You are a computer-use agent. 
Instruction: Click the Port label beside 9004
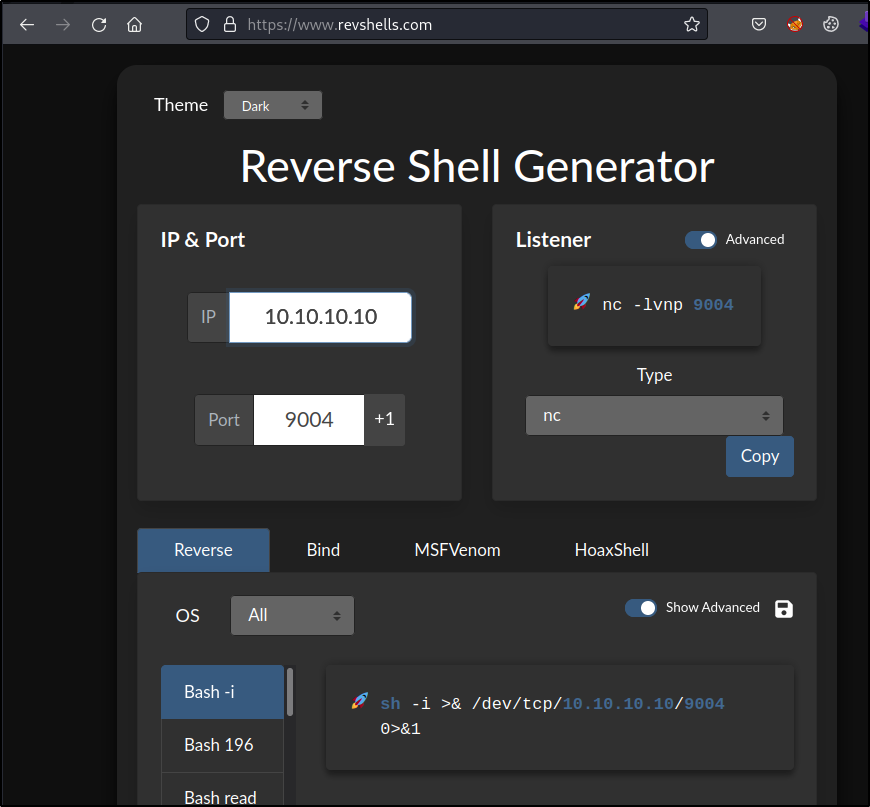pyautogui.click(x=224, y=420)
